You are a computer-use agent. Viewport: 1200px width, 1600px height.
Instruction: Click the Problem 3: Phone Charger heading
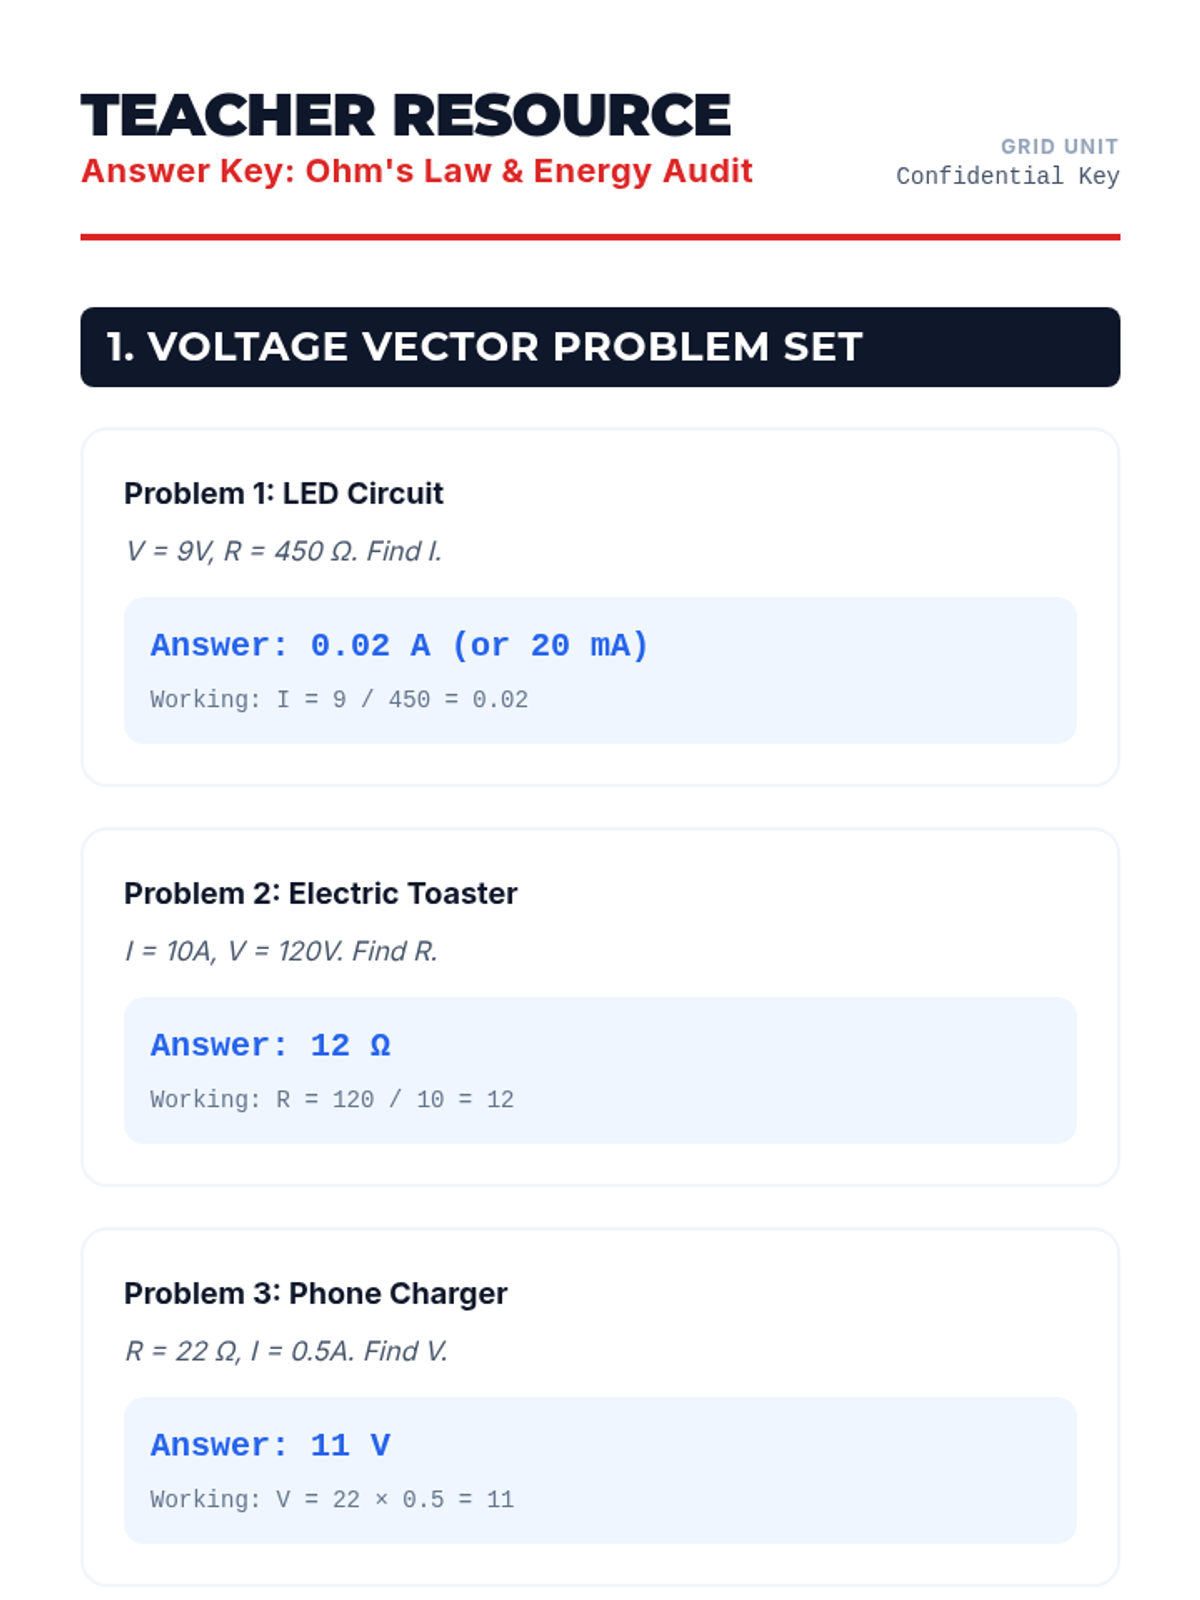pyautogui.click(x=315, y=1293)
